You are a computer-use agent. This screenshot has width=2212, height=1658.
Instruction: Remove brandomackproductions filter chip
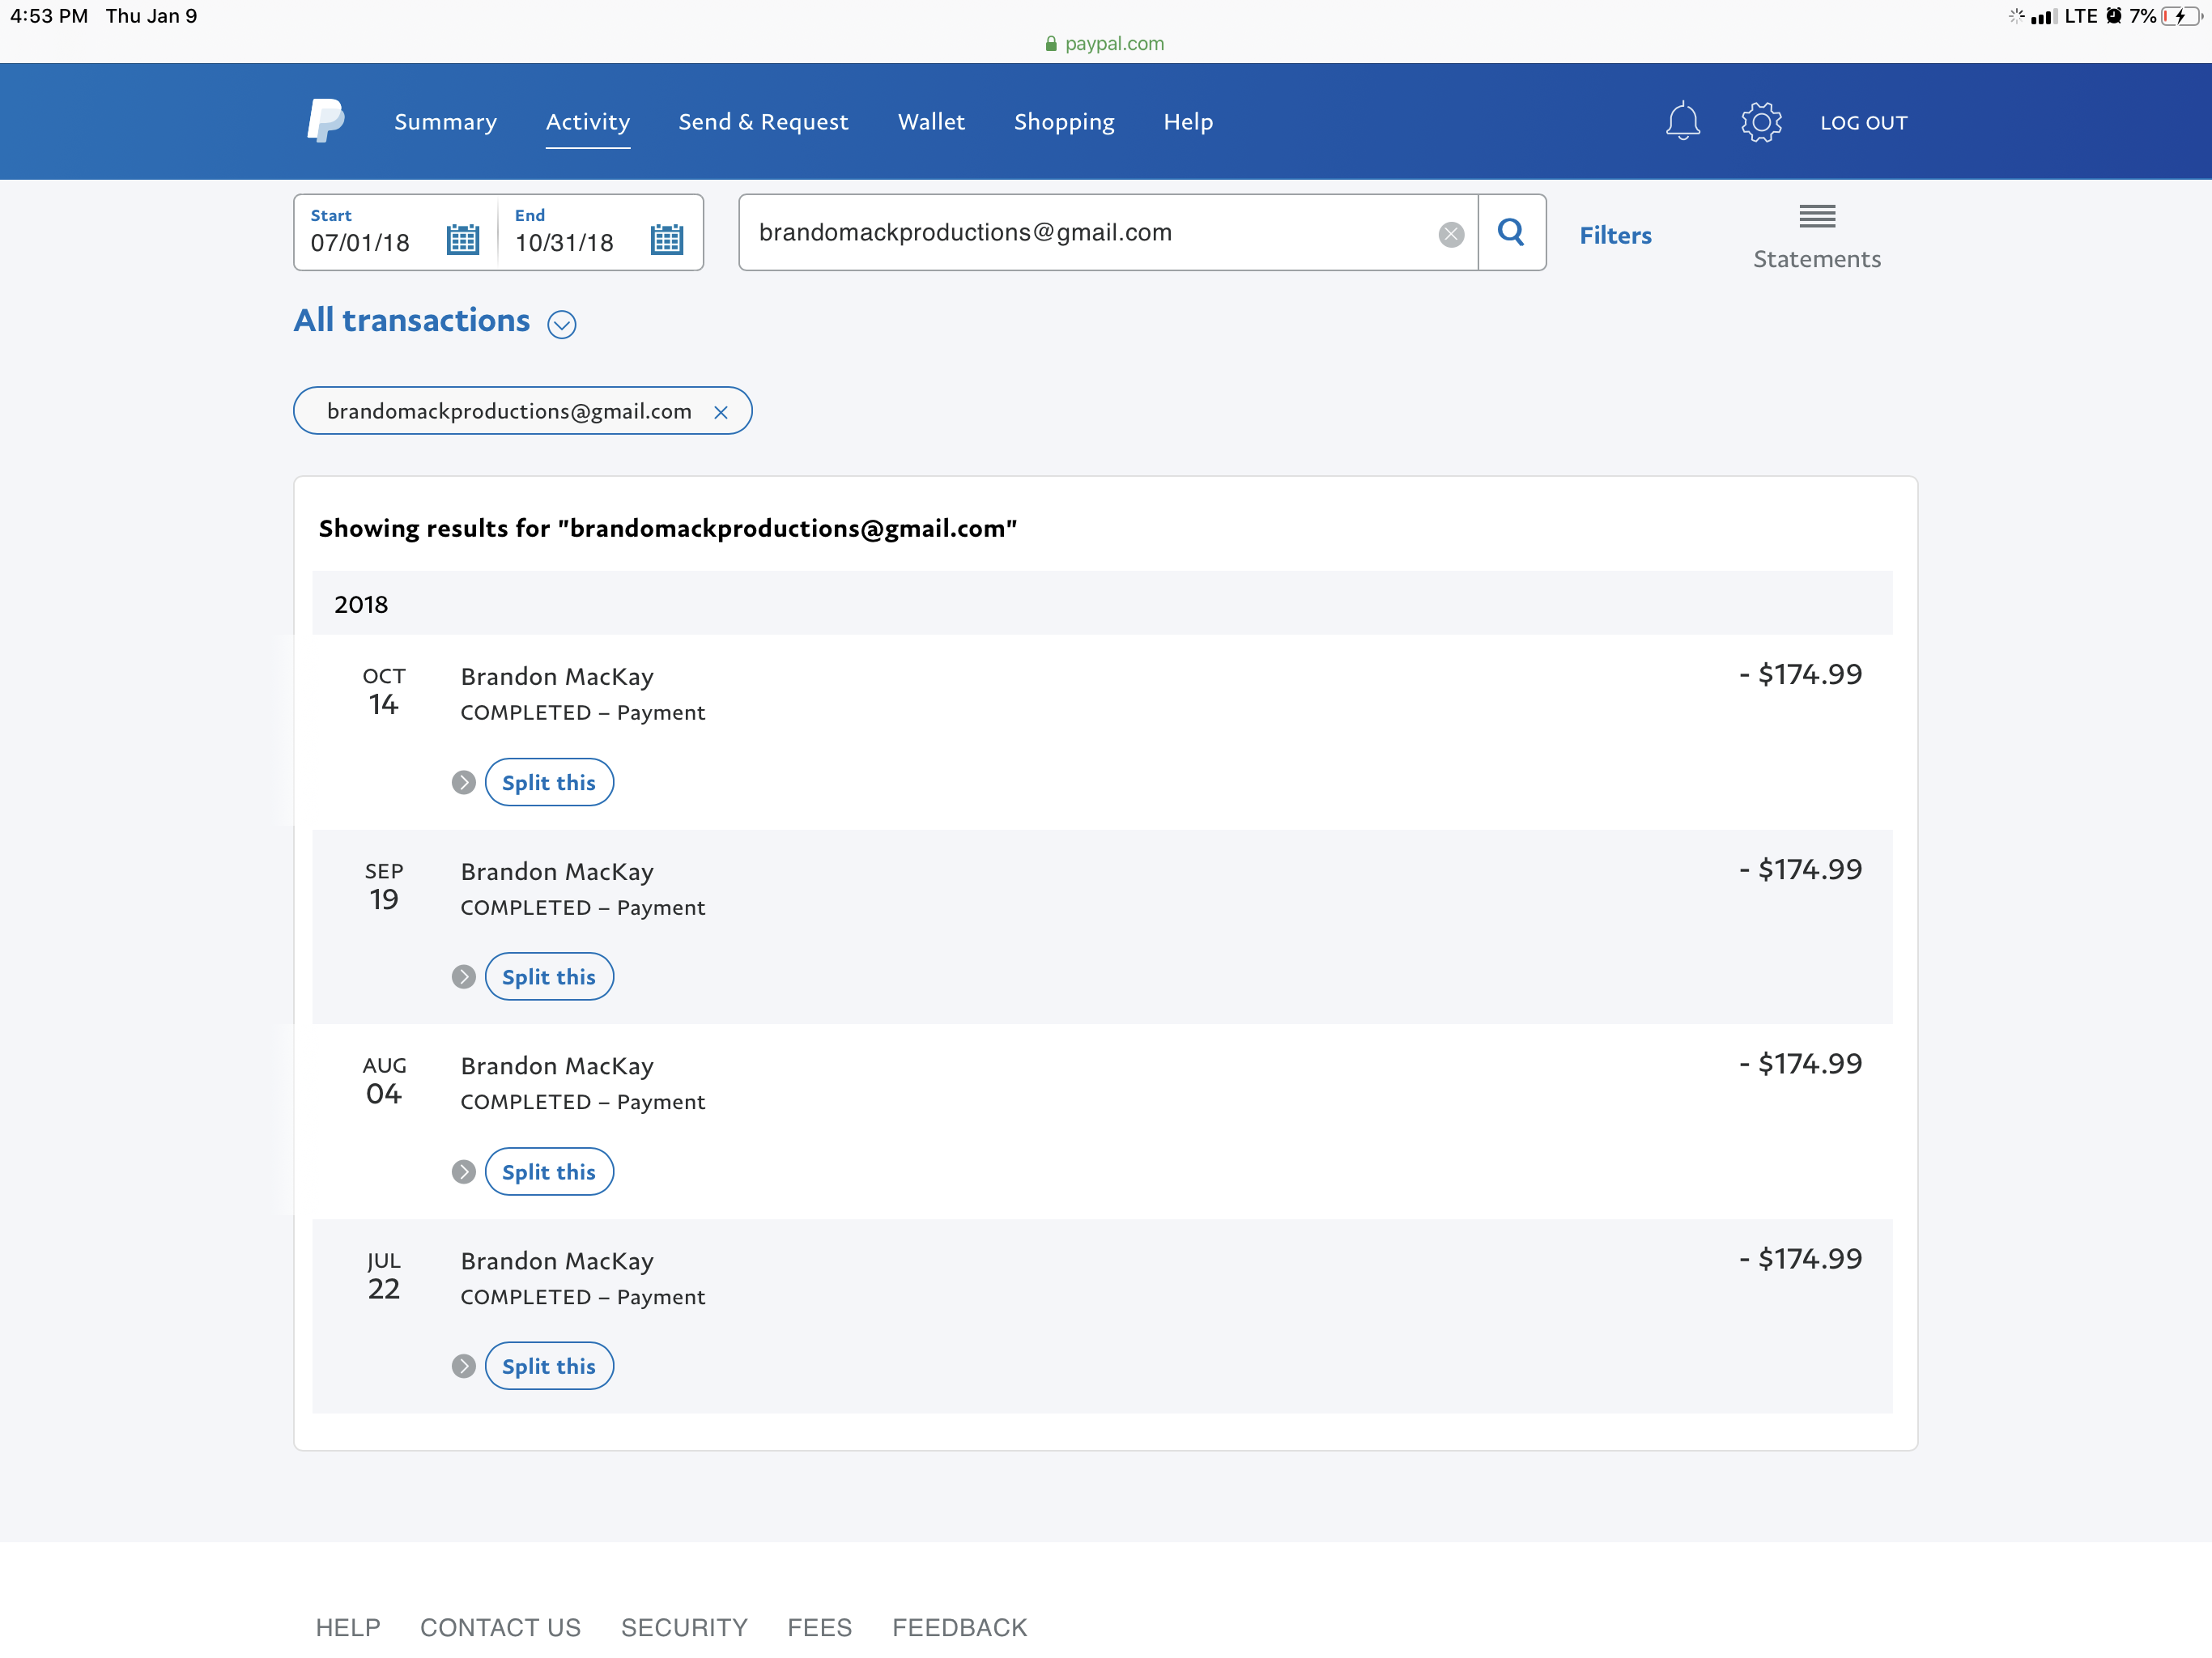click(720, 412)
